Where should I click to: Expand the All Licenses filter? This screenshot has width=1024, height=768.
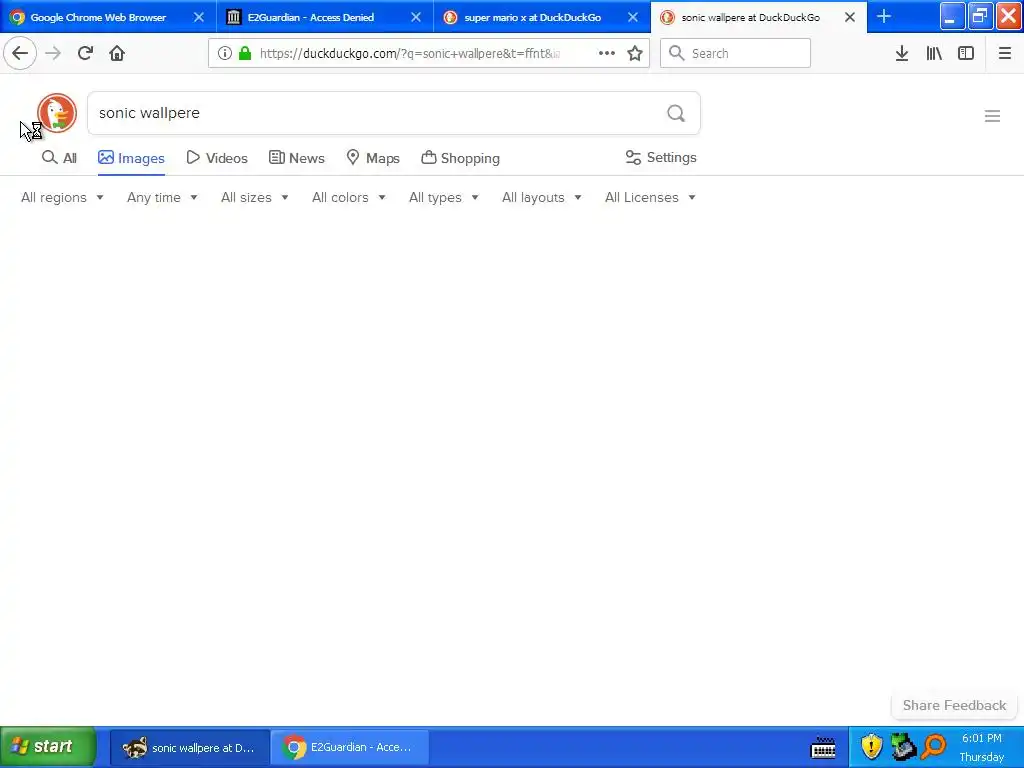click(x=650, y=197)
